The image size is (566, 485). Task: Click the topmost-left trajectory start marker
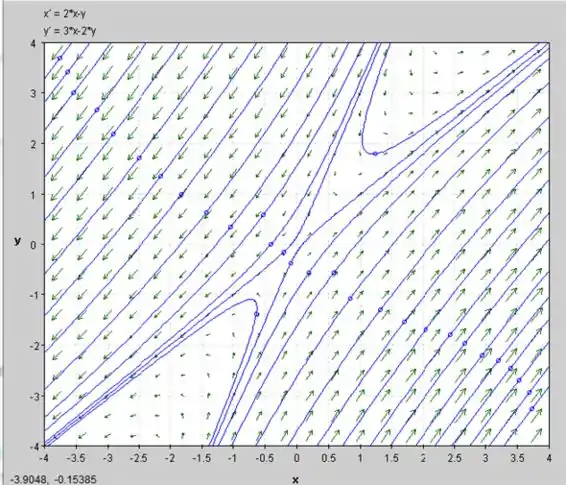pyautogui.click(x=60, y=58)
